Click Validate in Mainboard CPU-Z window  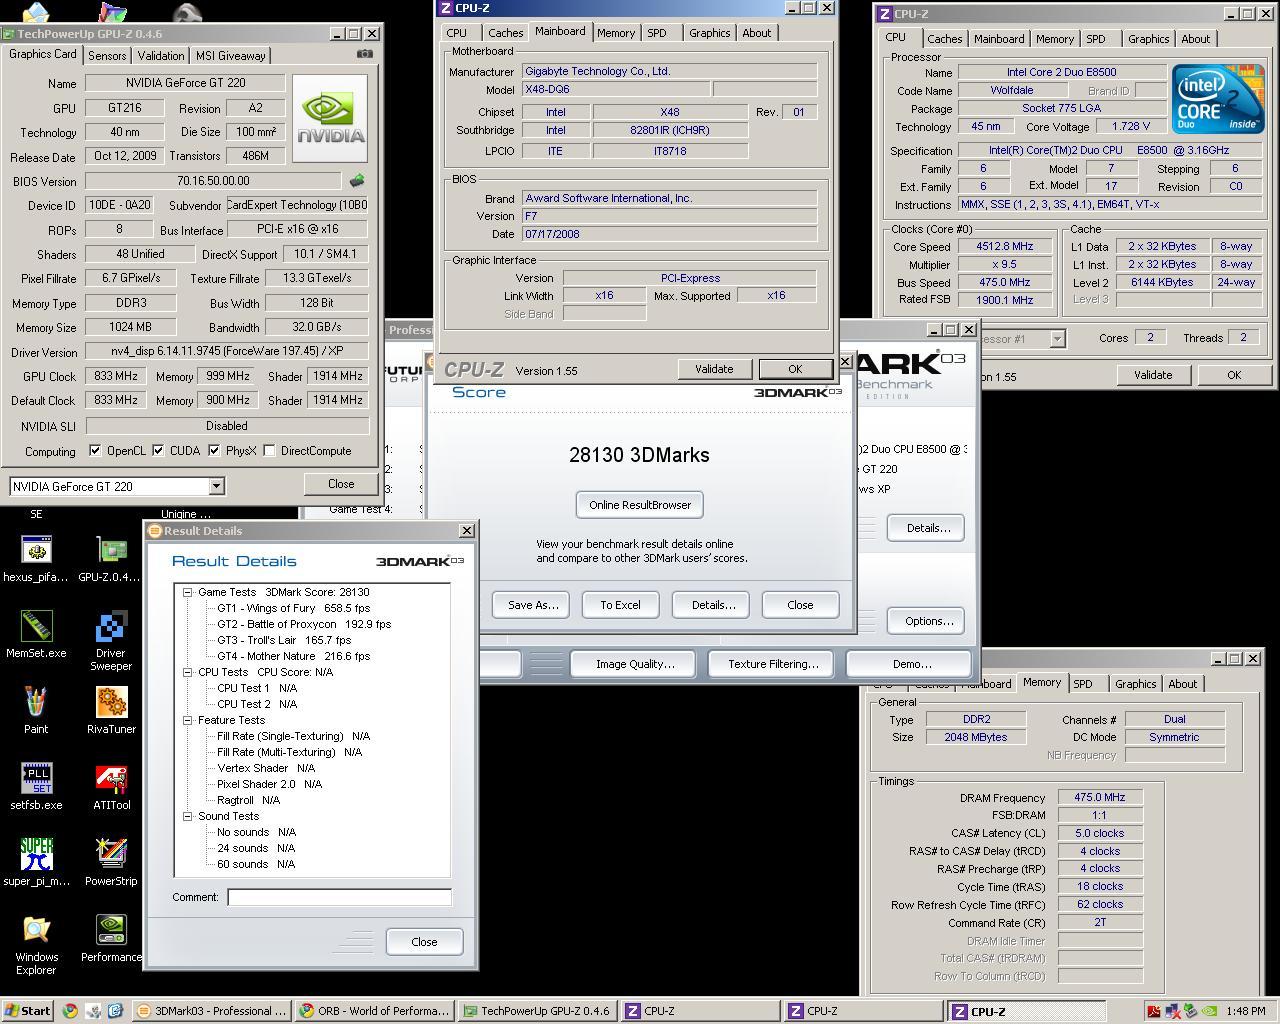[x=714, y=369]
